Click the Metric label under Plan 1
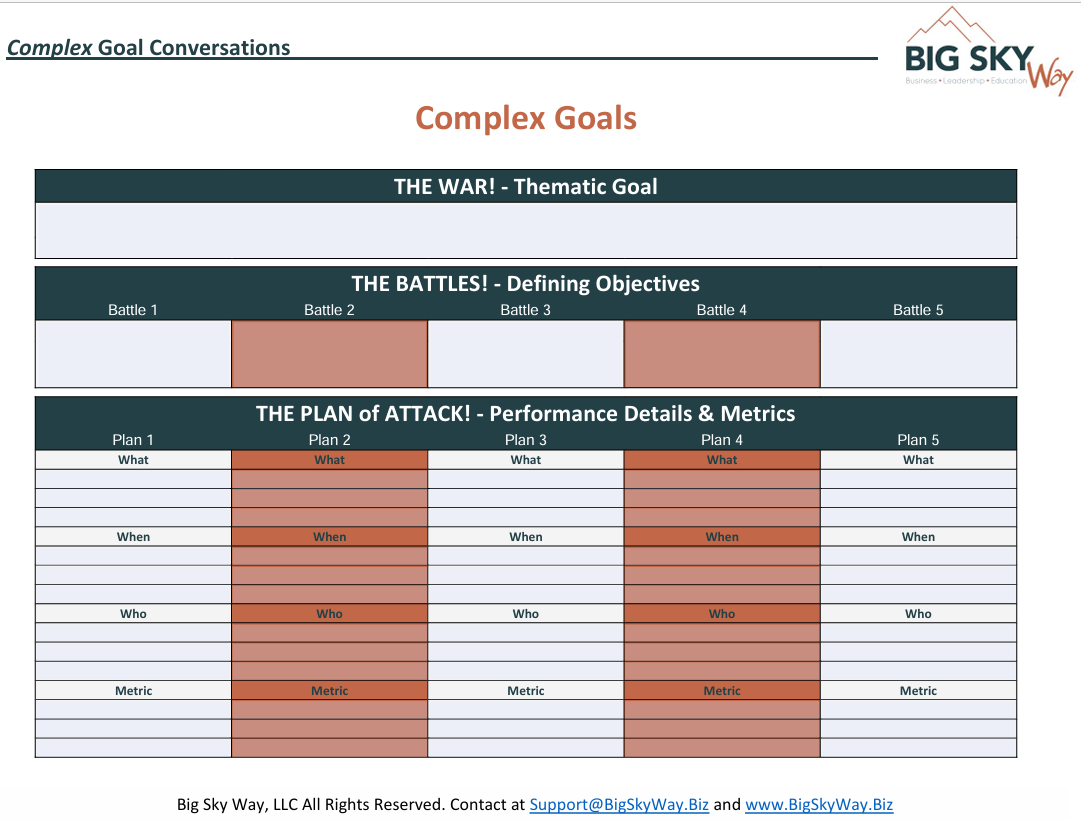Image resolution: width=1081 pixels, height=824 pixels. 133,691
